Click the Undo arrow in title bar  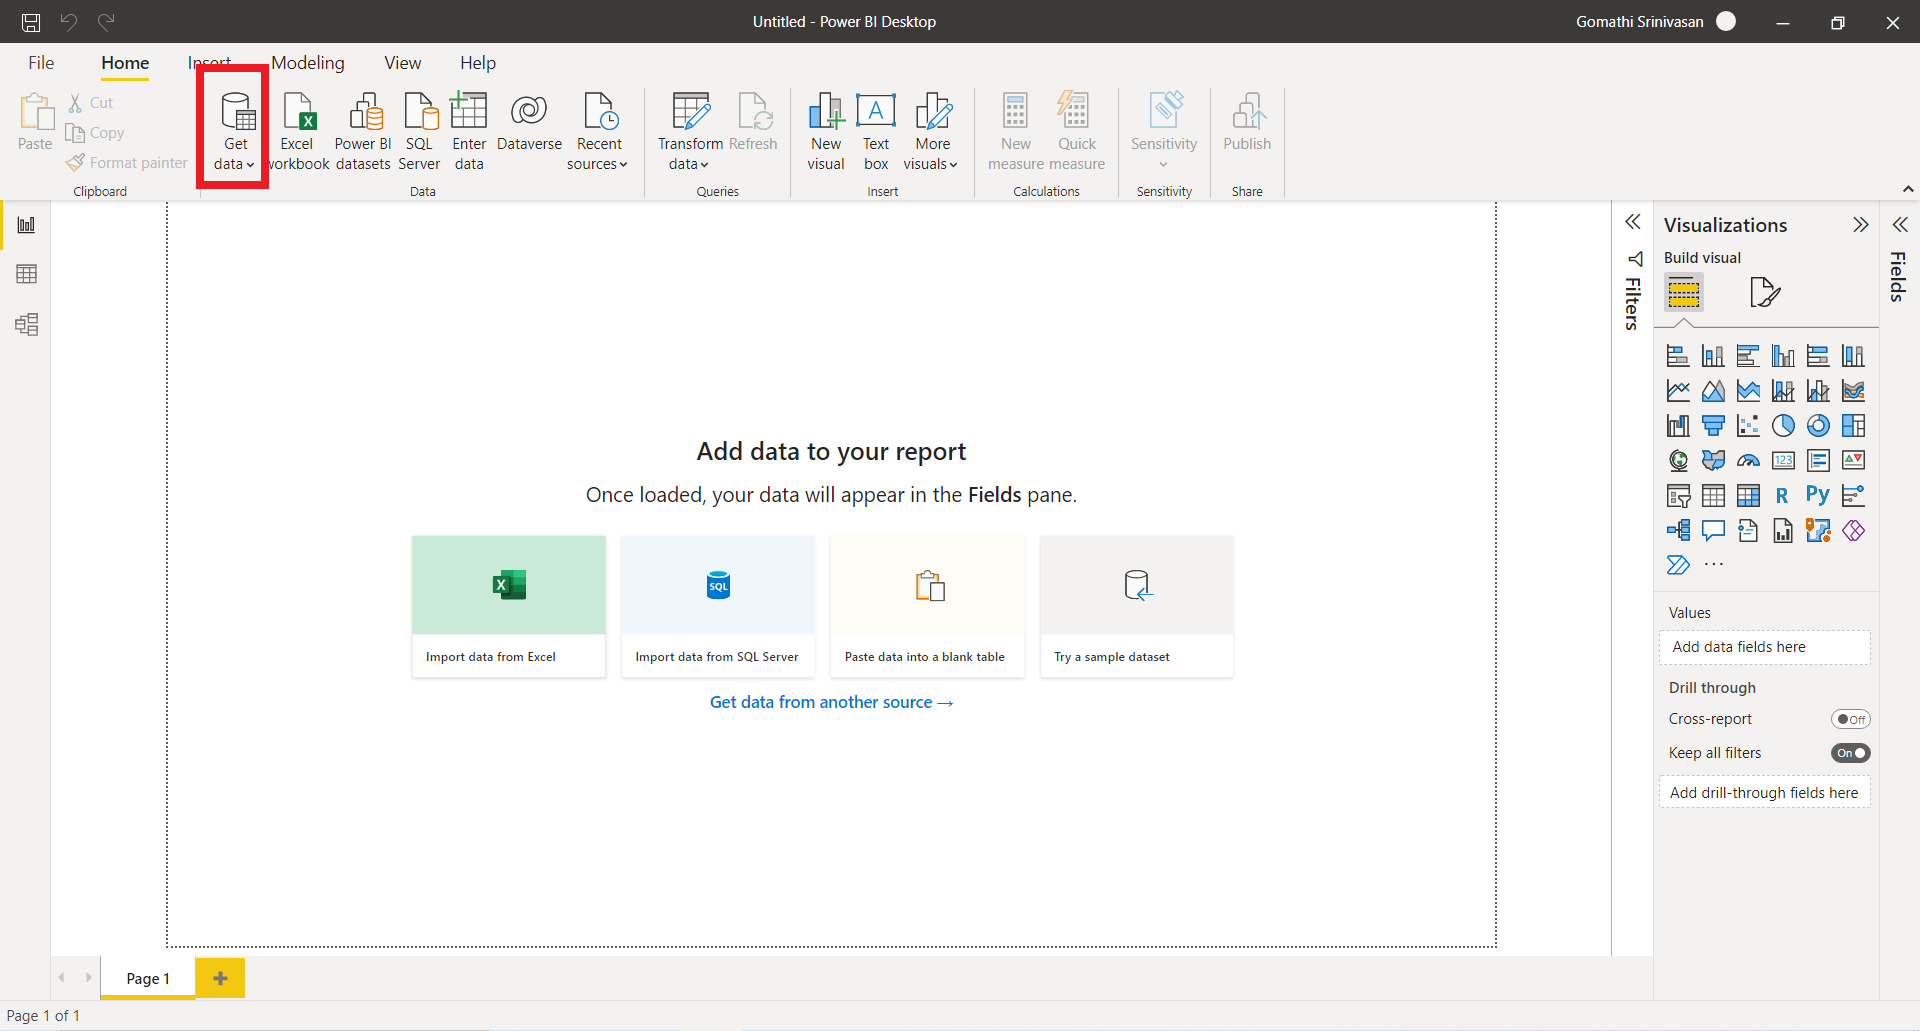69,21
